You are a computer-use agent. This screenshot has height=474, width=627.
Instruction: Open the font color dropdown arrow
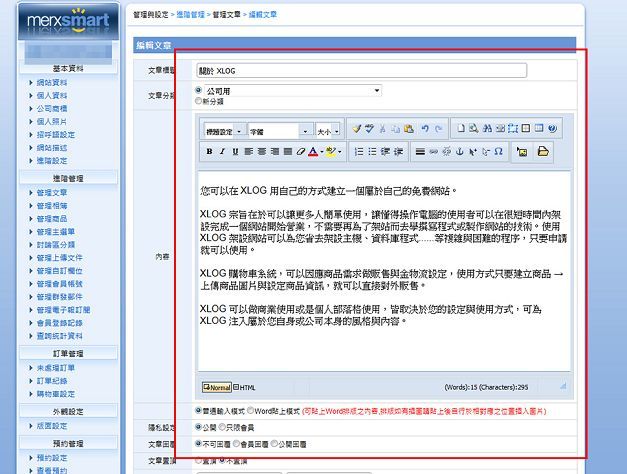(x=322, y=152)
